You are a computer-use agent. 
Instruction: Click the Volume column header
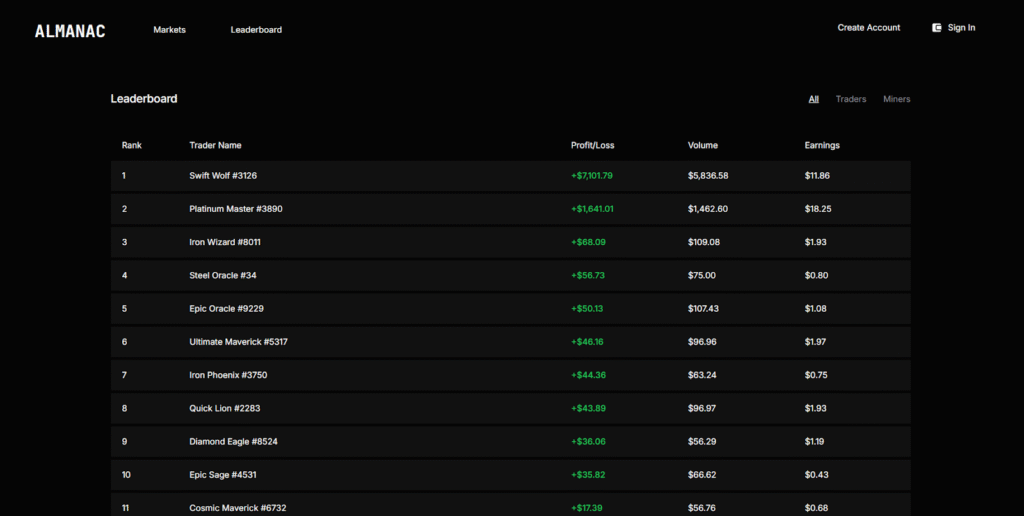coord(702,145)
